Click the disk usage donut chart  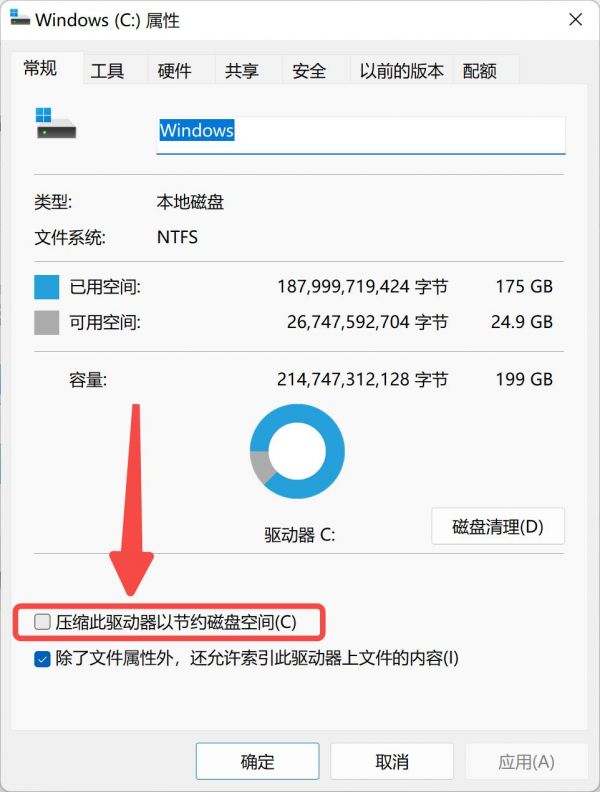297,451
